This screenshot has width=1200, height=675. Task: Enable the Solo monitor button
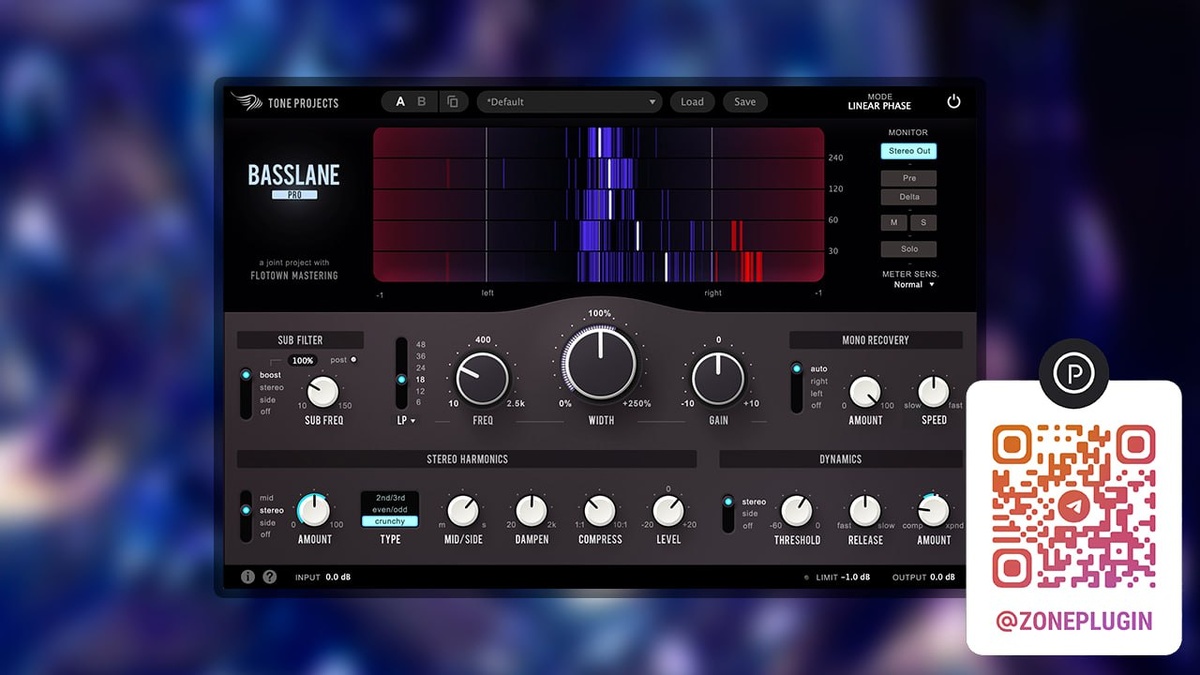click(x=909, y=249)
